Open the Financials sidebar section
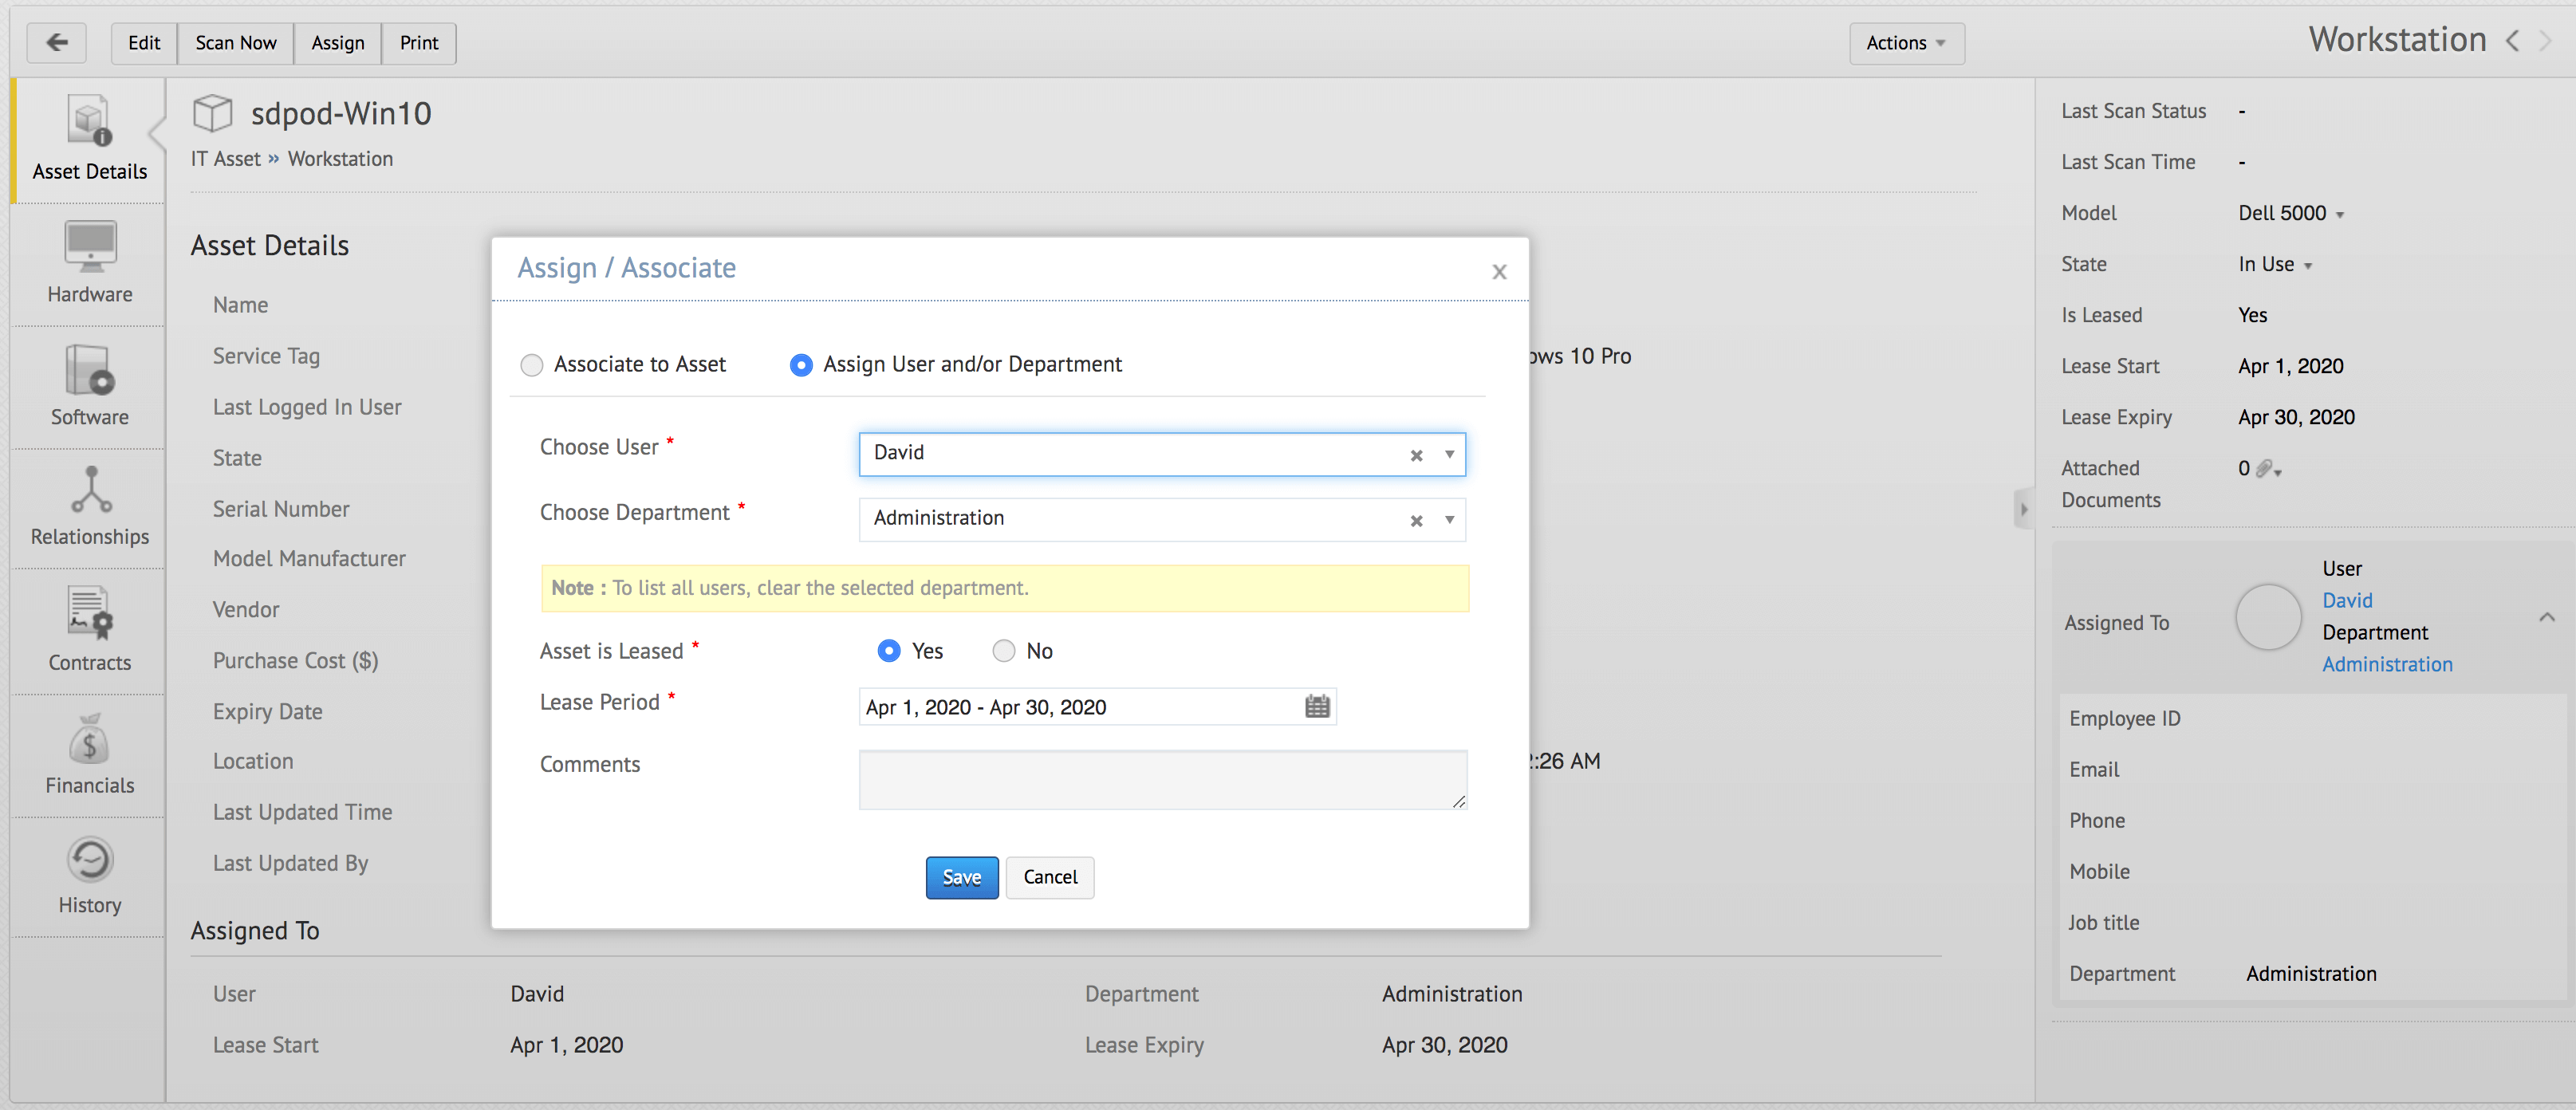2576x1110 pixels. point(90,754)
